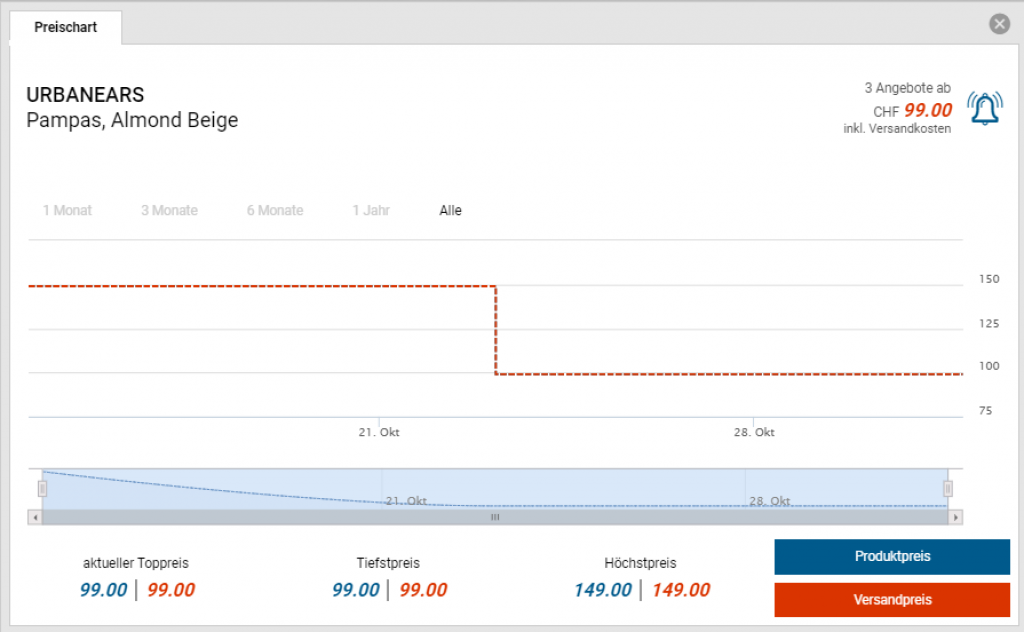The width and height of the screenshot is (1024, 632).
Task: Click the right range navigator handle
Action: coord(948,489)
